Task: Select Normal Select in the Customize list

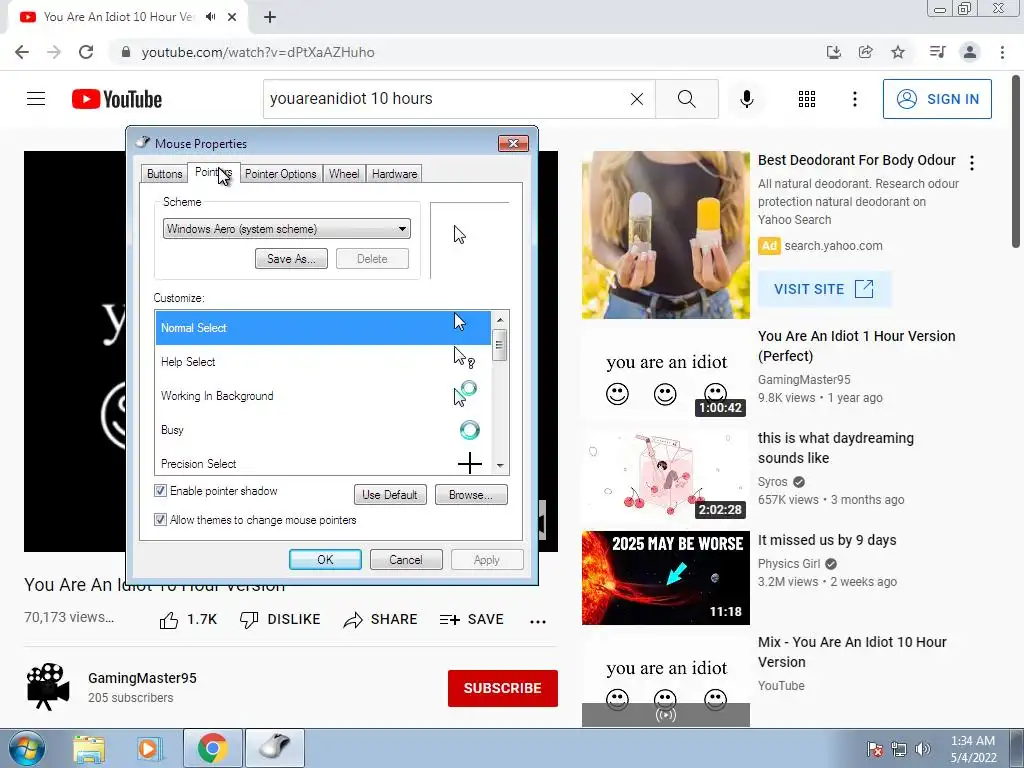Action: pos(323,328)
